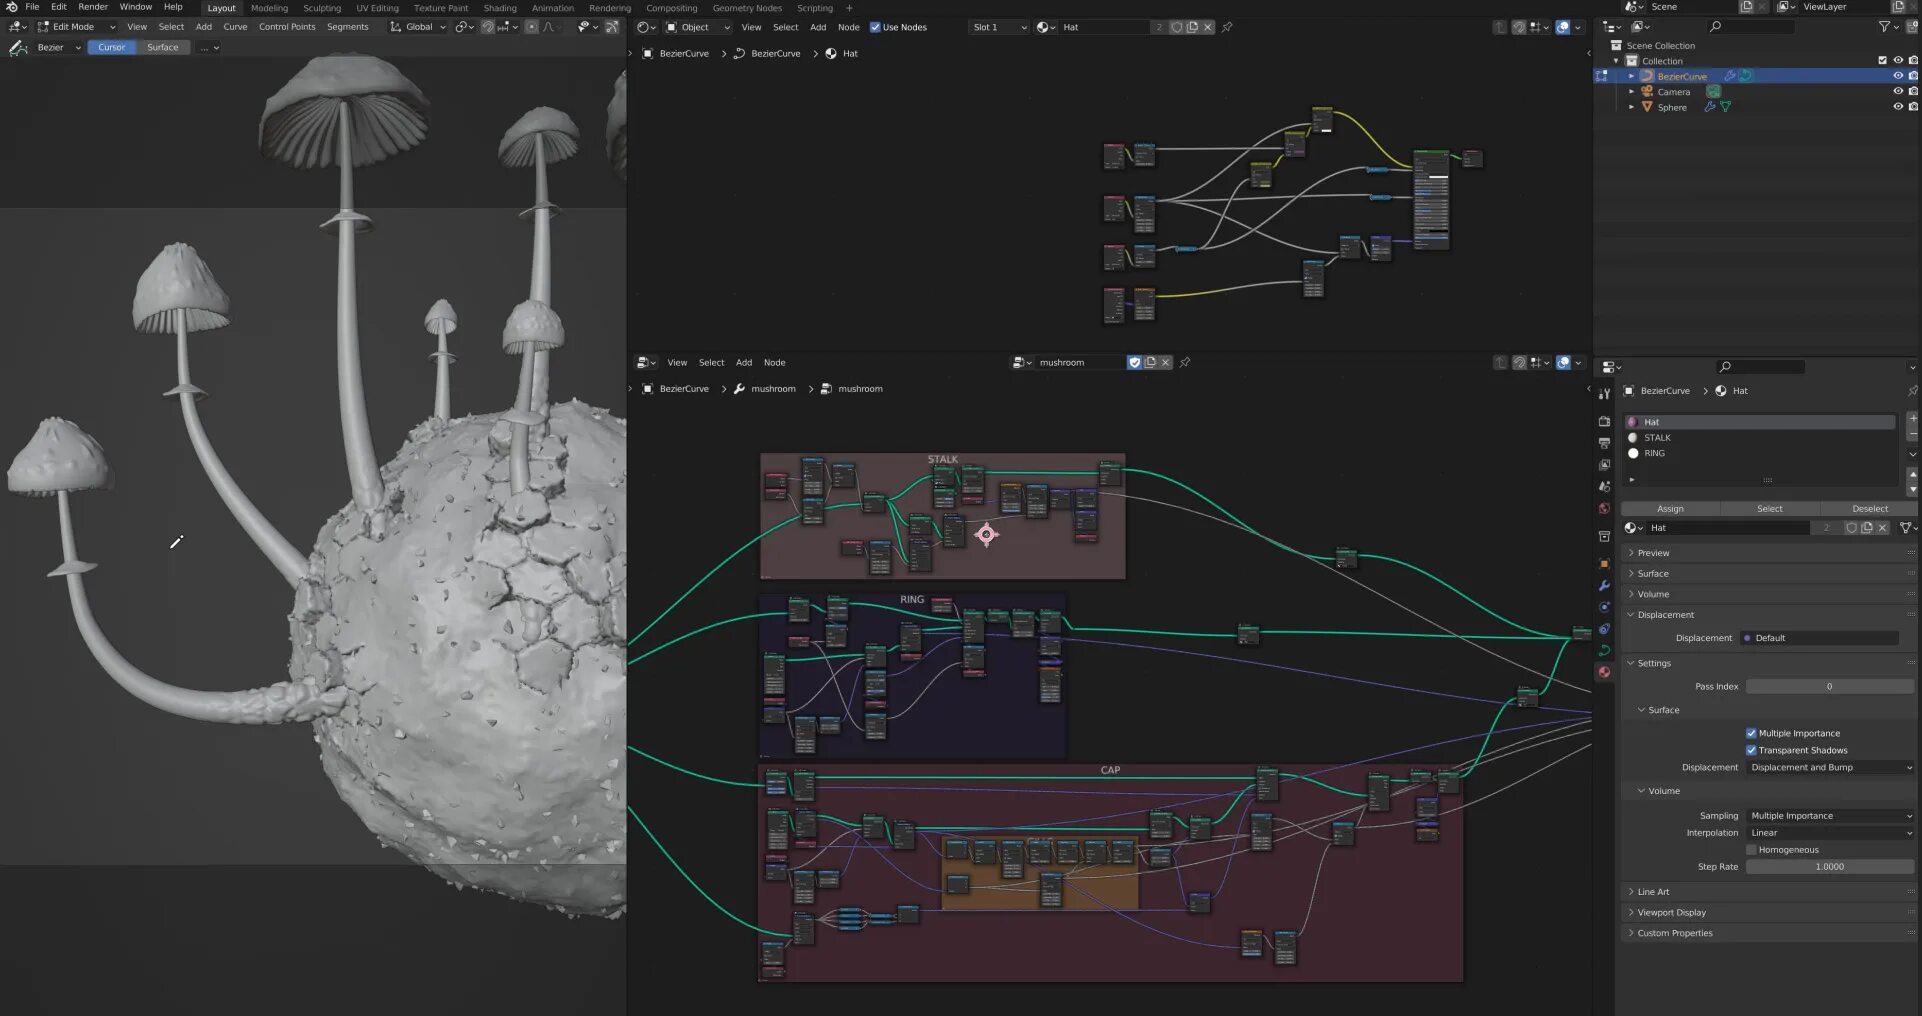Toggle the Use Nodes checkbox
This screenshot has width=1922, height=1016.
point(875,27)
